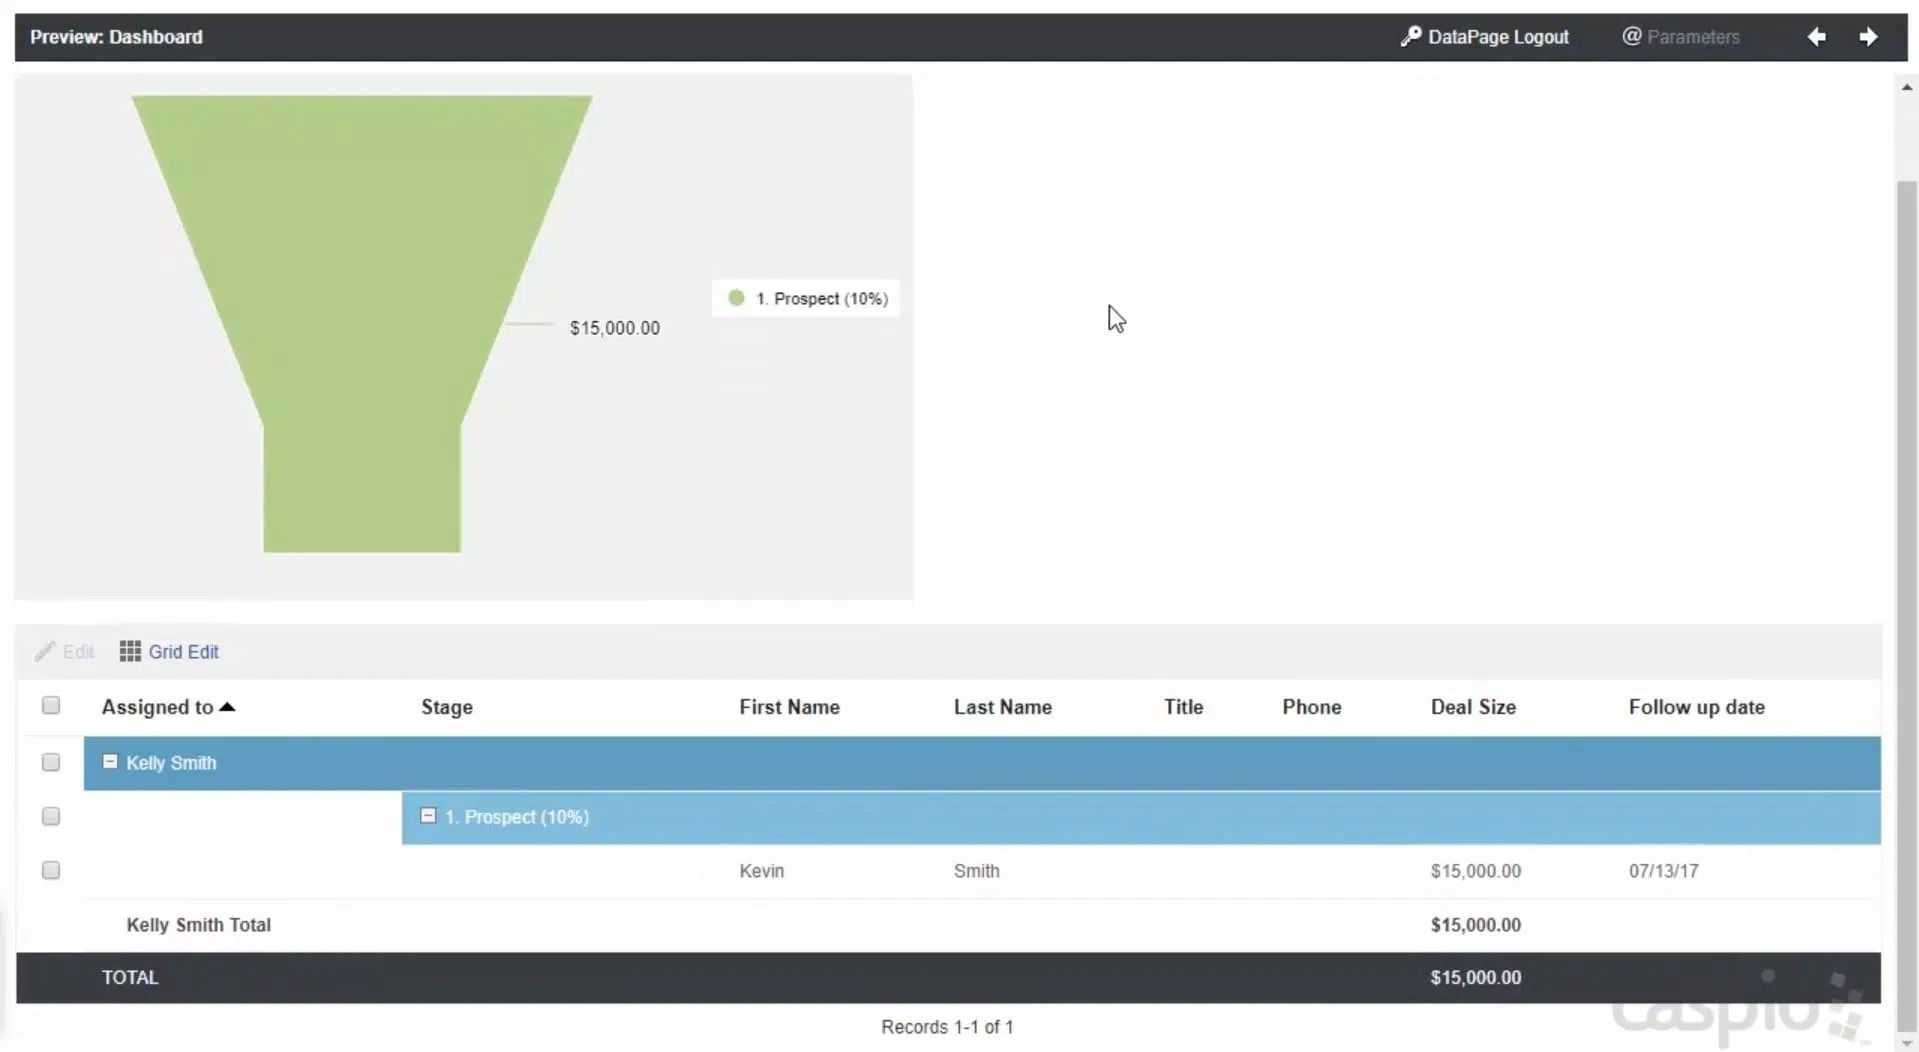Check the Kelly Smith group checkbox
The width and height of the screenshot is (1919, 1052).
click(51, 763)
